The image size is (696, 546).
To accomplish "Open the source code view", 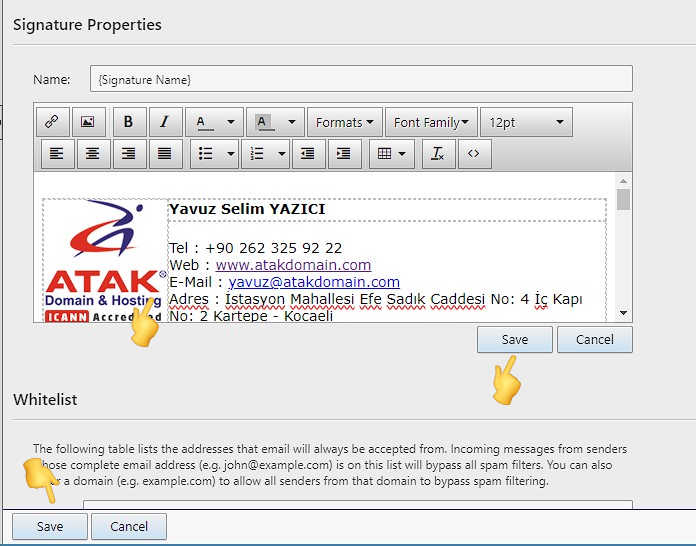I will [x=475, y=154].
